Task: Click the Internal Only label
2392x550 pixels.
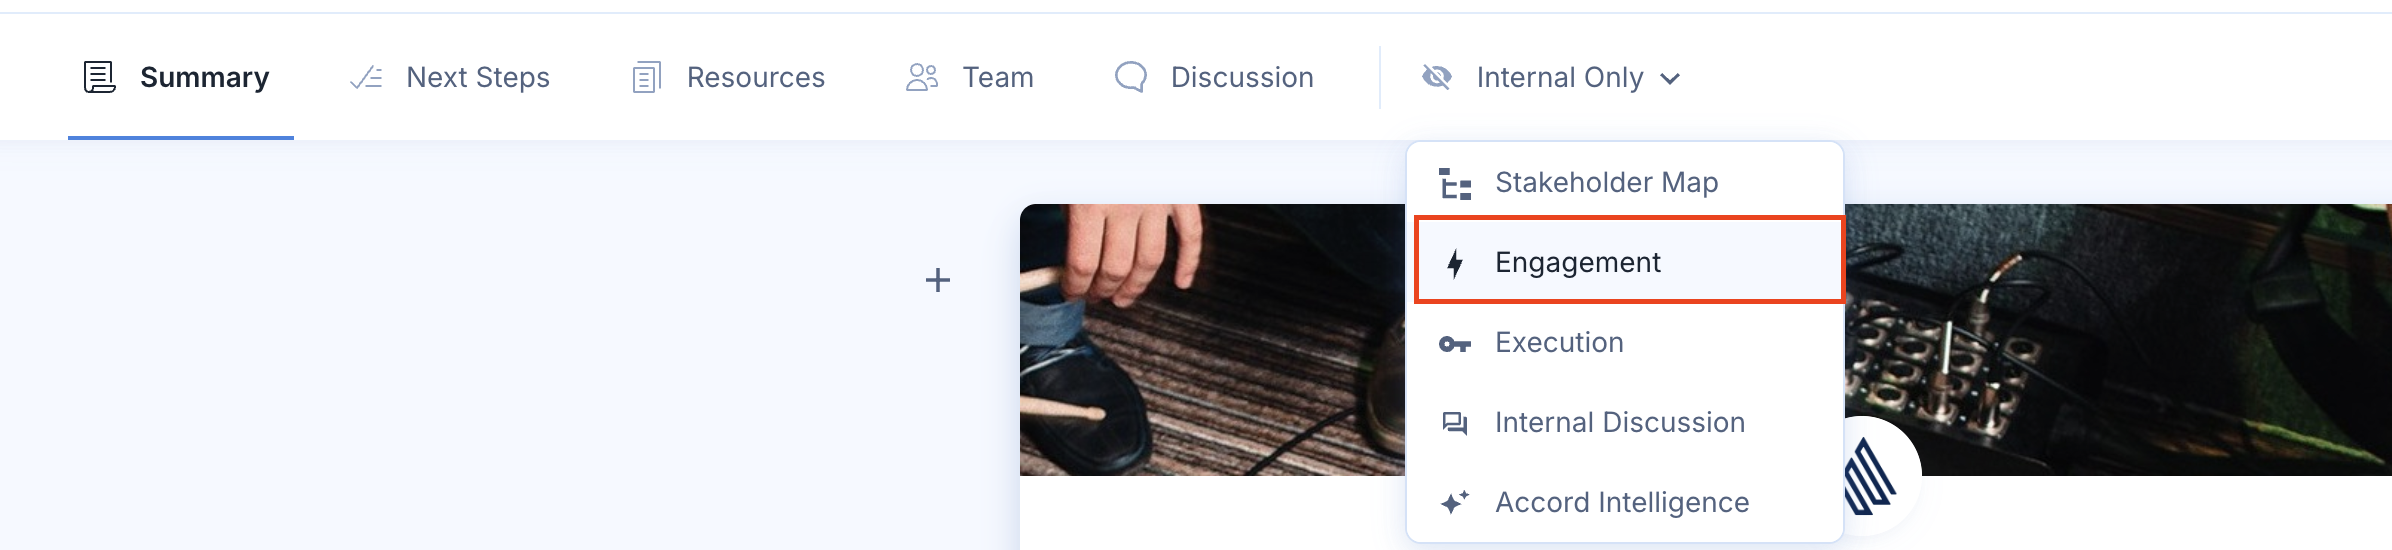Action: click(1560, 77)
